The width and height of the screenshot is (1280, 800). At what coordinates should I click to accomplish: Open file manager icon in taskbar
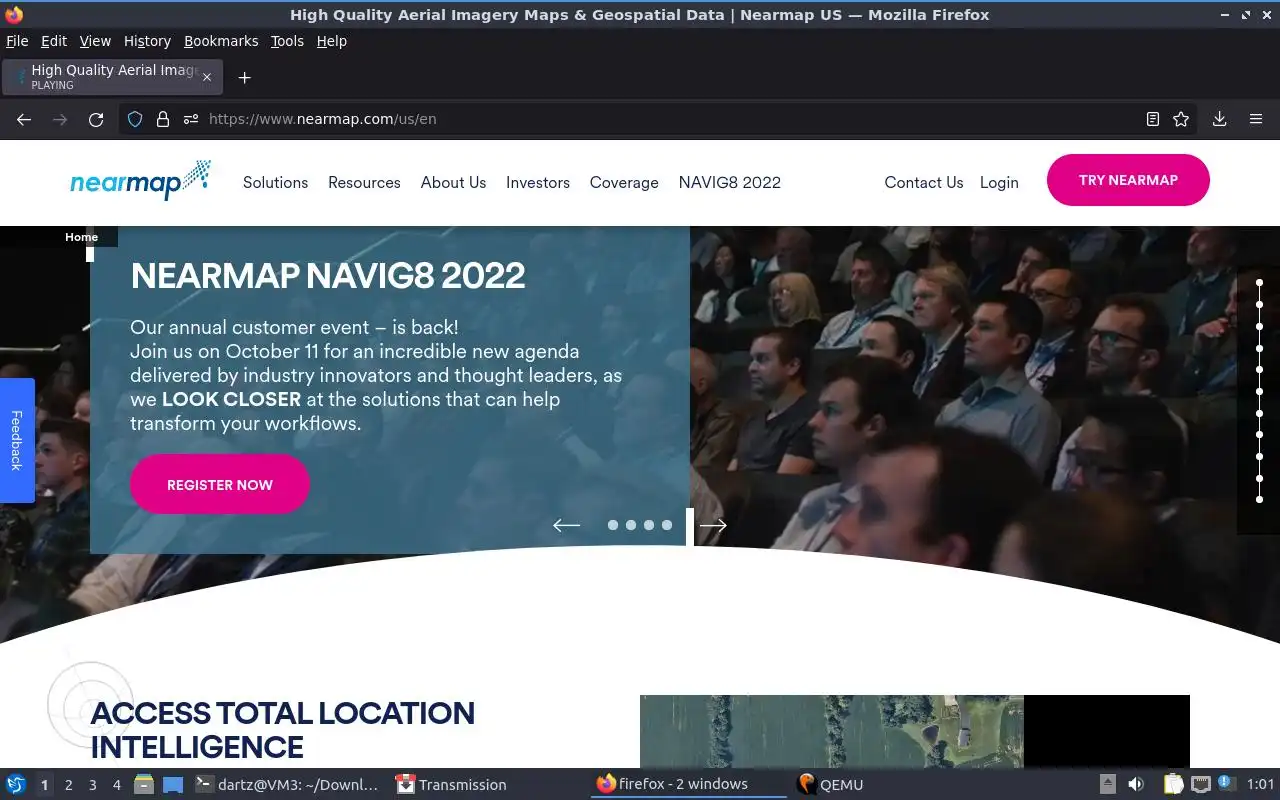click(x=144, y=785)
